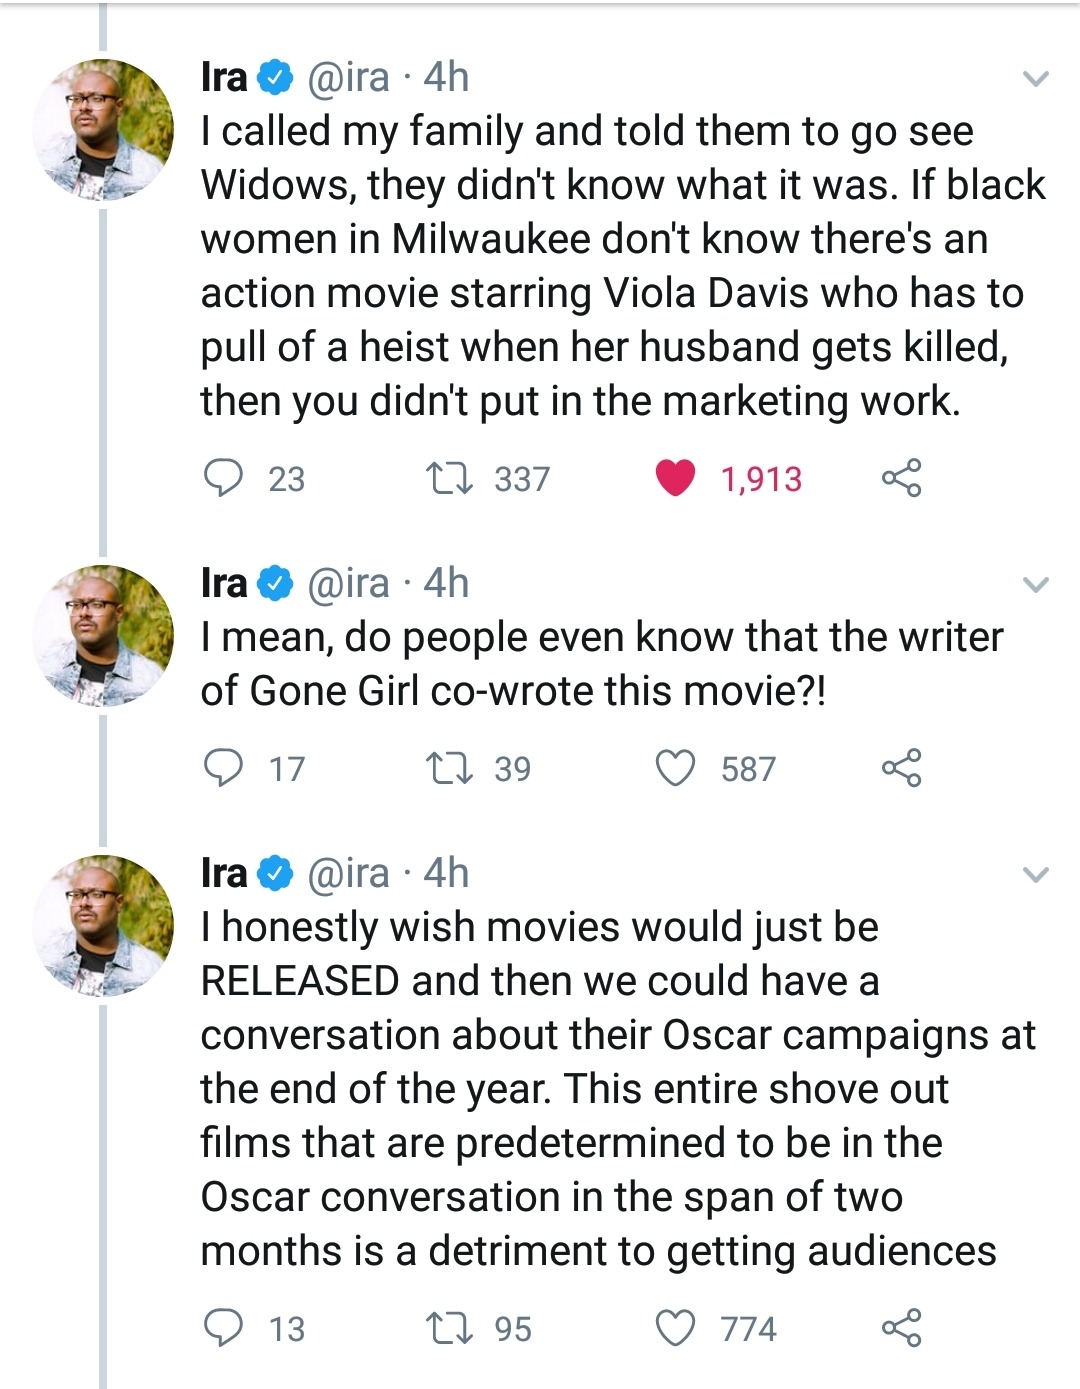
Task: Open options chevron on first tweet
Action: coord(1037,78)
